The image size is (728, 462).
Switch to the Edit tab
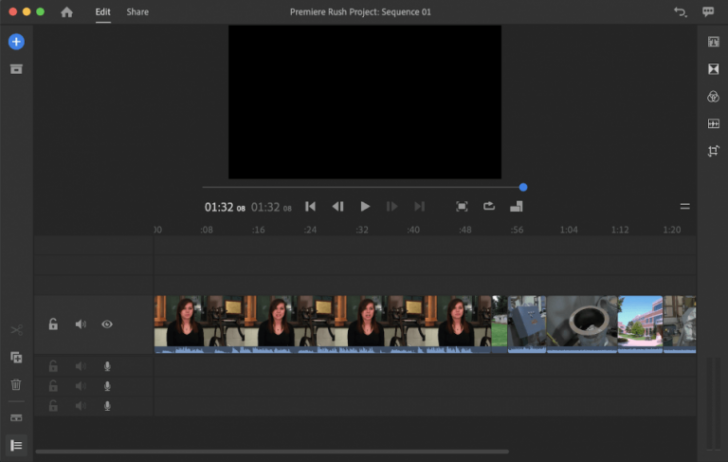click(x=103, y=12)
